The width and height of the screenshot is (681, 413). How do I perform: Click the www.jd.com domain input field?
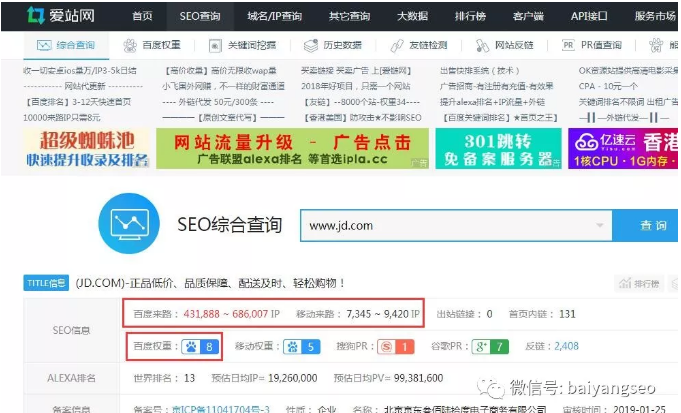point(455,225)
